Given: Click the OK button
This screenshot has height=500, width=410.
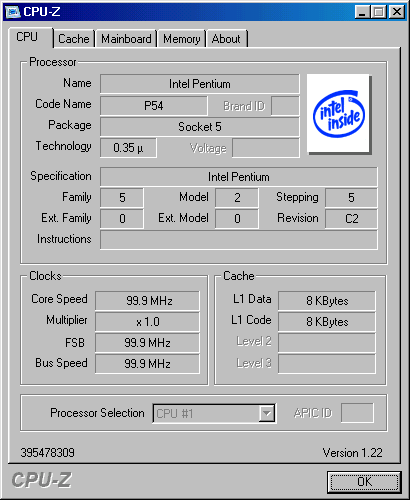Looking at the screenshot, I should click(364, 482).
